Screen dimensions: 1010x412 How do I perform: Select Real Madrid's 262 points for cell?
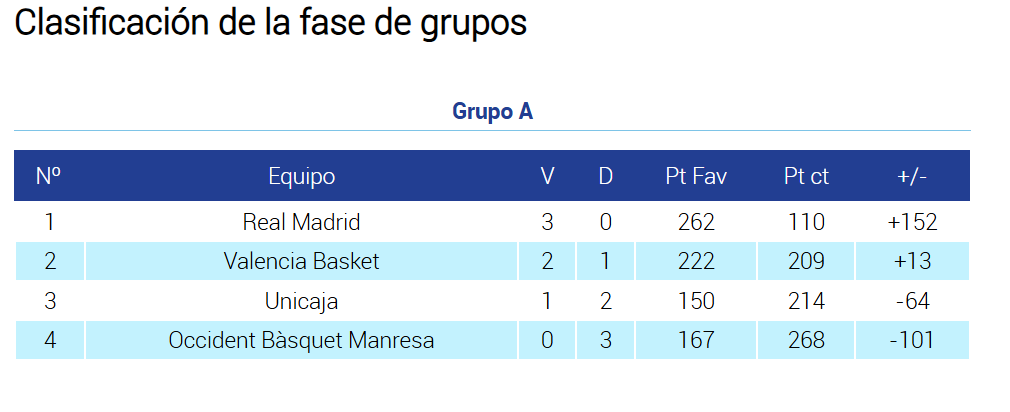tap(696, 222)
